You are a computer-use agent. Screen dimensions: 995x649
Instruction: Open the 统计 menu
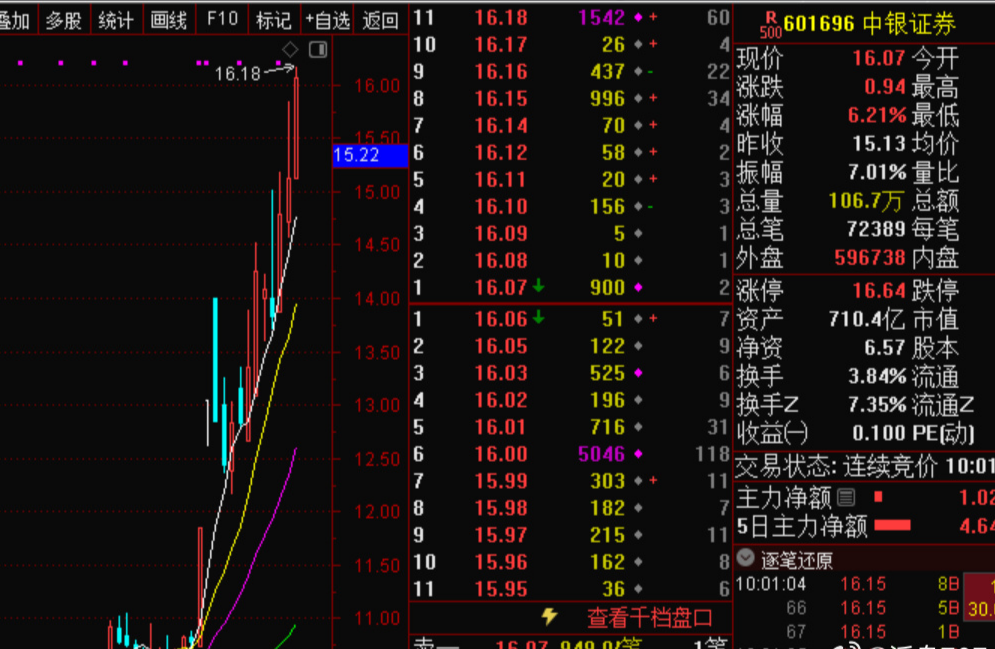[x=116, y=20]
